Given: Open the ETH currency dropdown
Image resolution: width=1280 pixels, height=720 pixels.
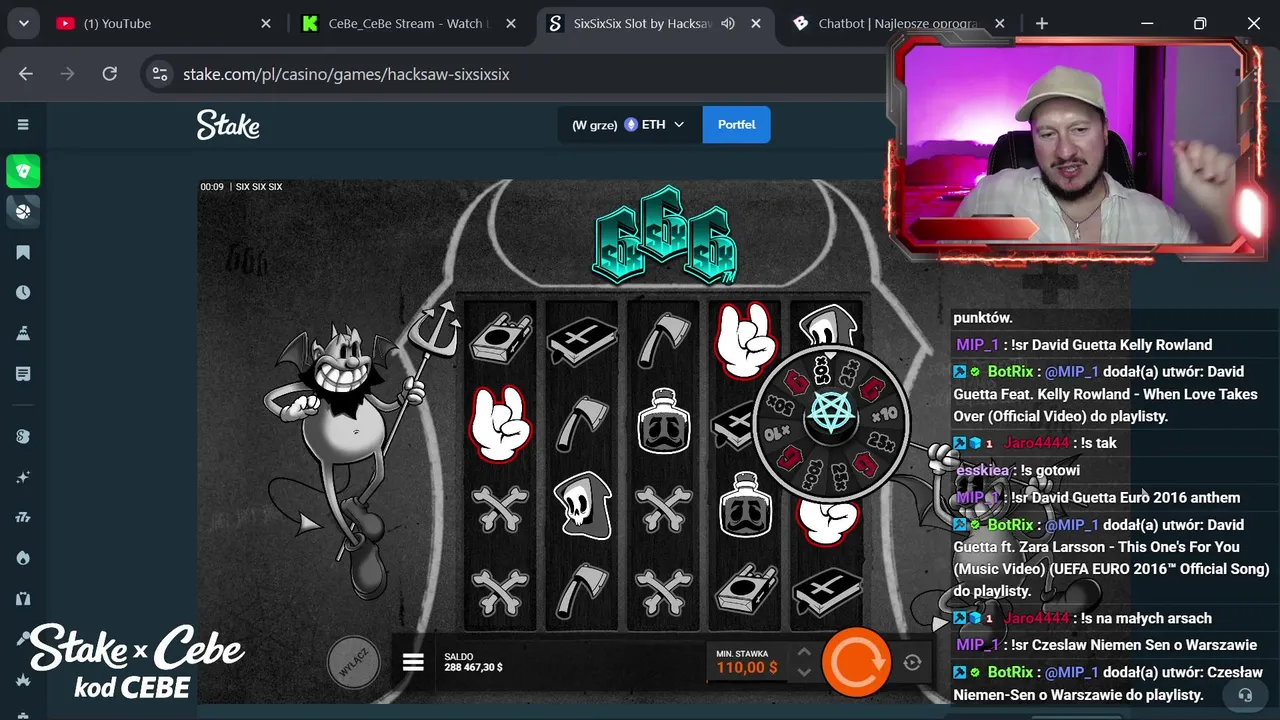Looking at the screenshot, I should point(629,125).
